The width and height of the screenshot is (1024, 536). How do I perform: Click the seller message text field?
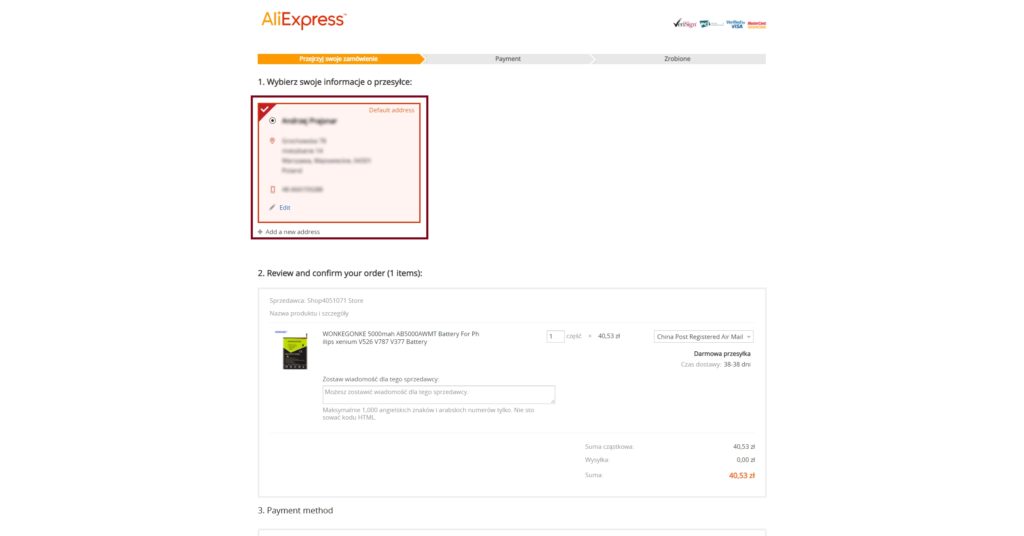[439, 394]
